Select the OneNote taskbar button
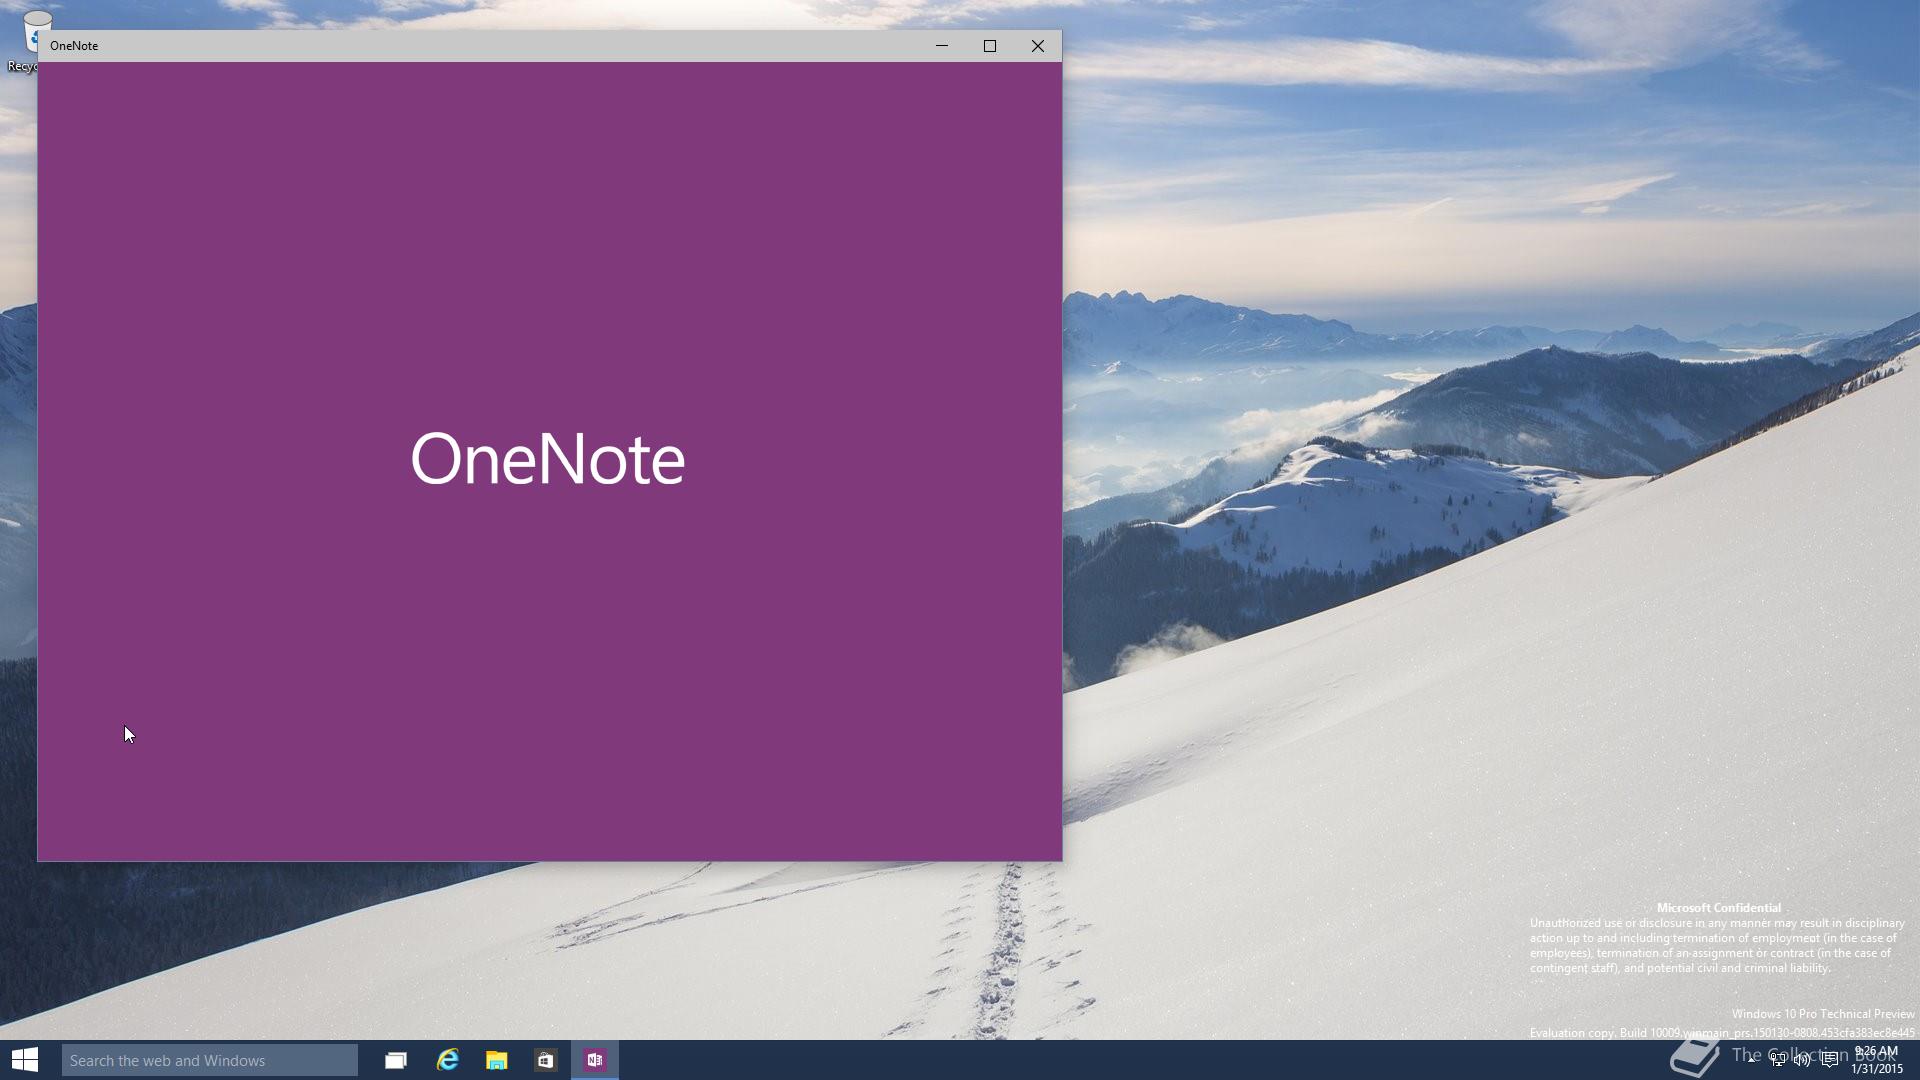The height and width of the screenshot is (1080, 1920). click(x=595, y=1060)
